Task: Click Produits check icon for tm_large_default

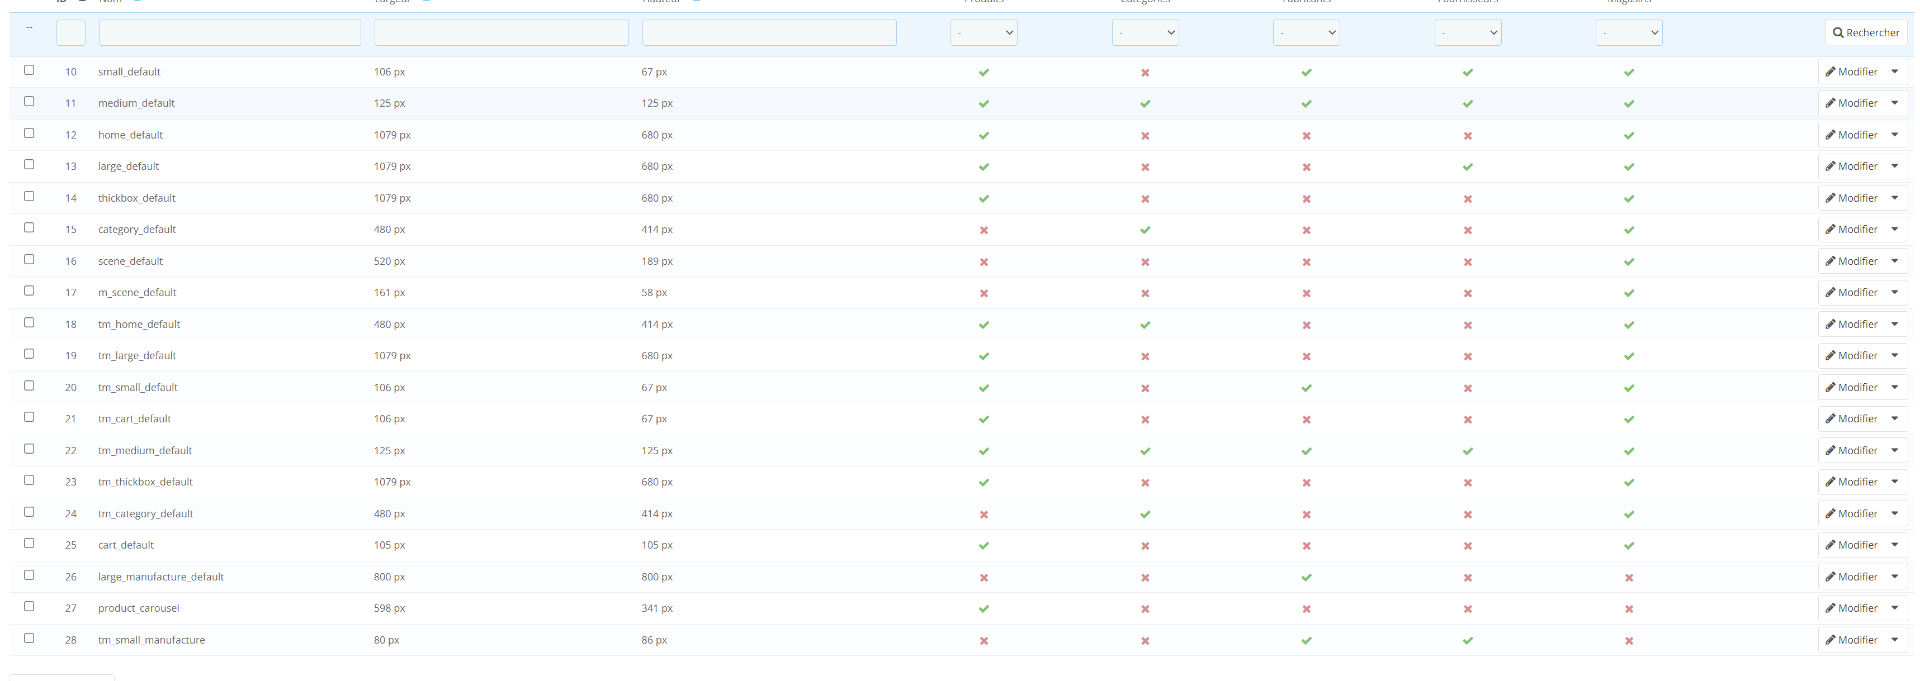Action: pyautogui.click(x=984, y=356)
